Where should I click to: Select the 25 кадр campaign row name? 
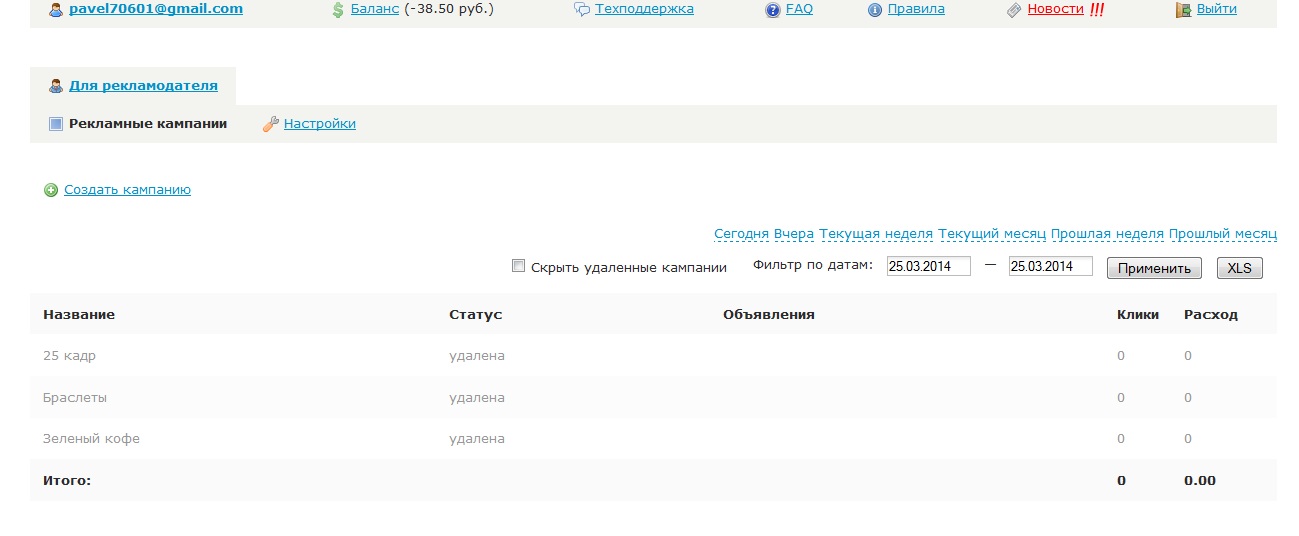pos(69,356)
